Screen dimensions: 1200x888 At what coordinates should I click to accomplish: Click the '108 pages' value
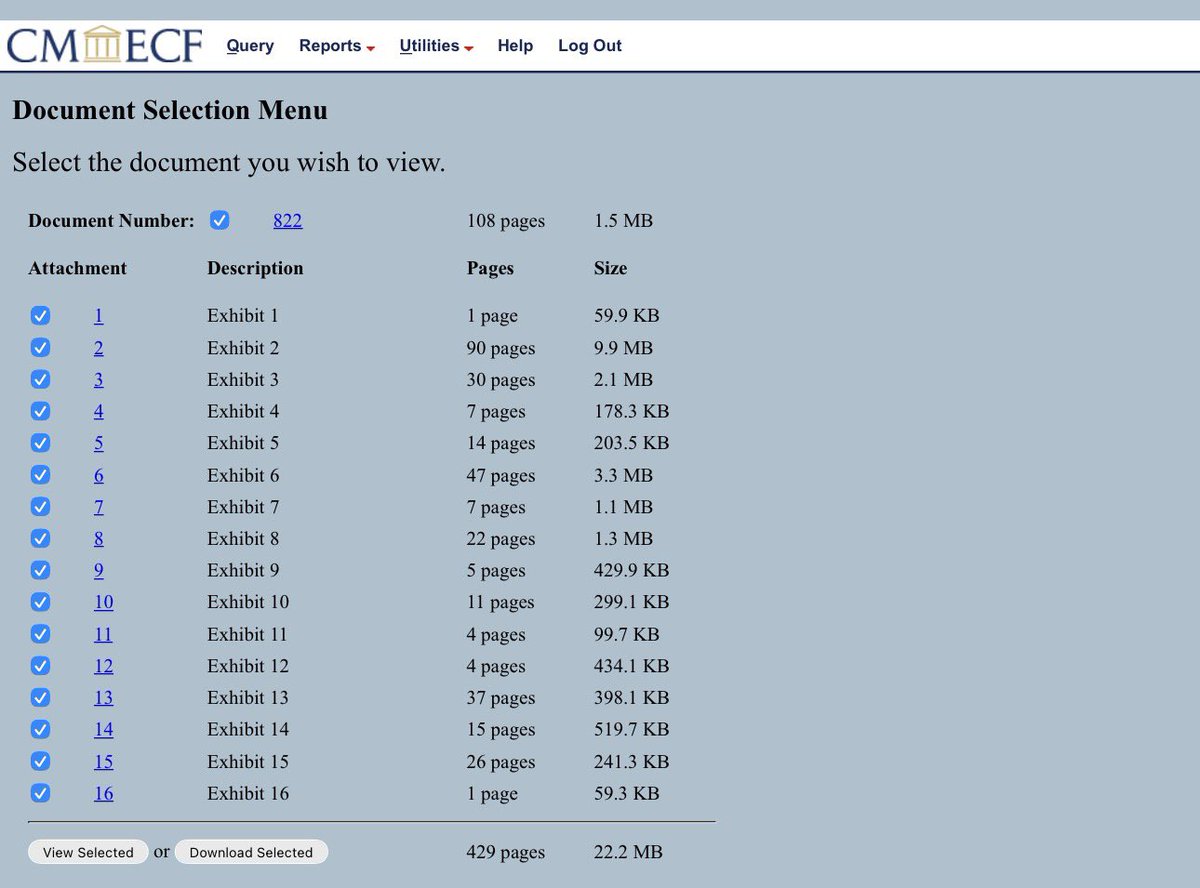point(506,221)
